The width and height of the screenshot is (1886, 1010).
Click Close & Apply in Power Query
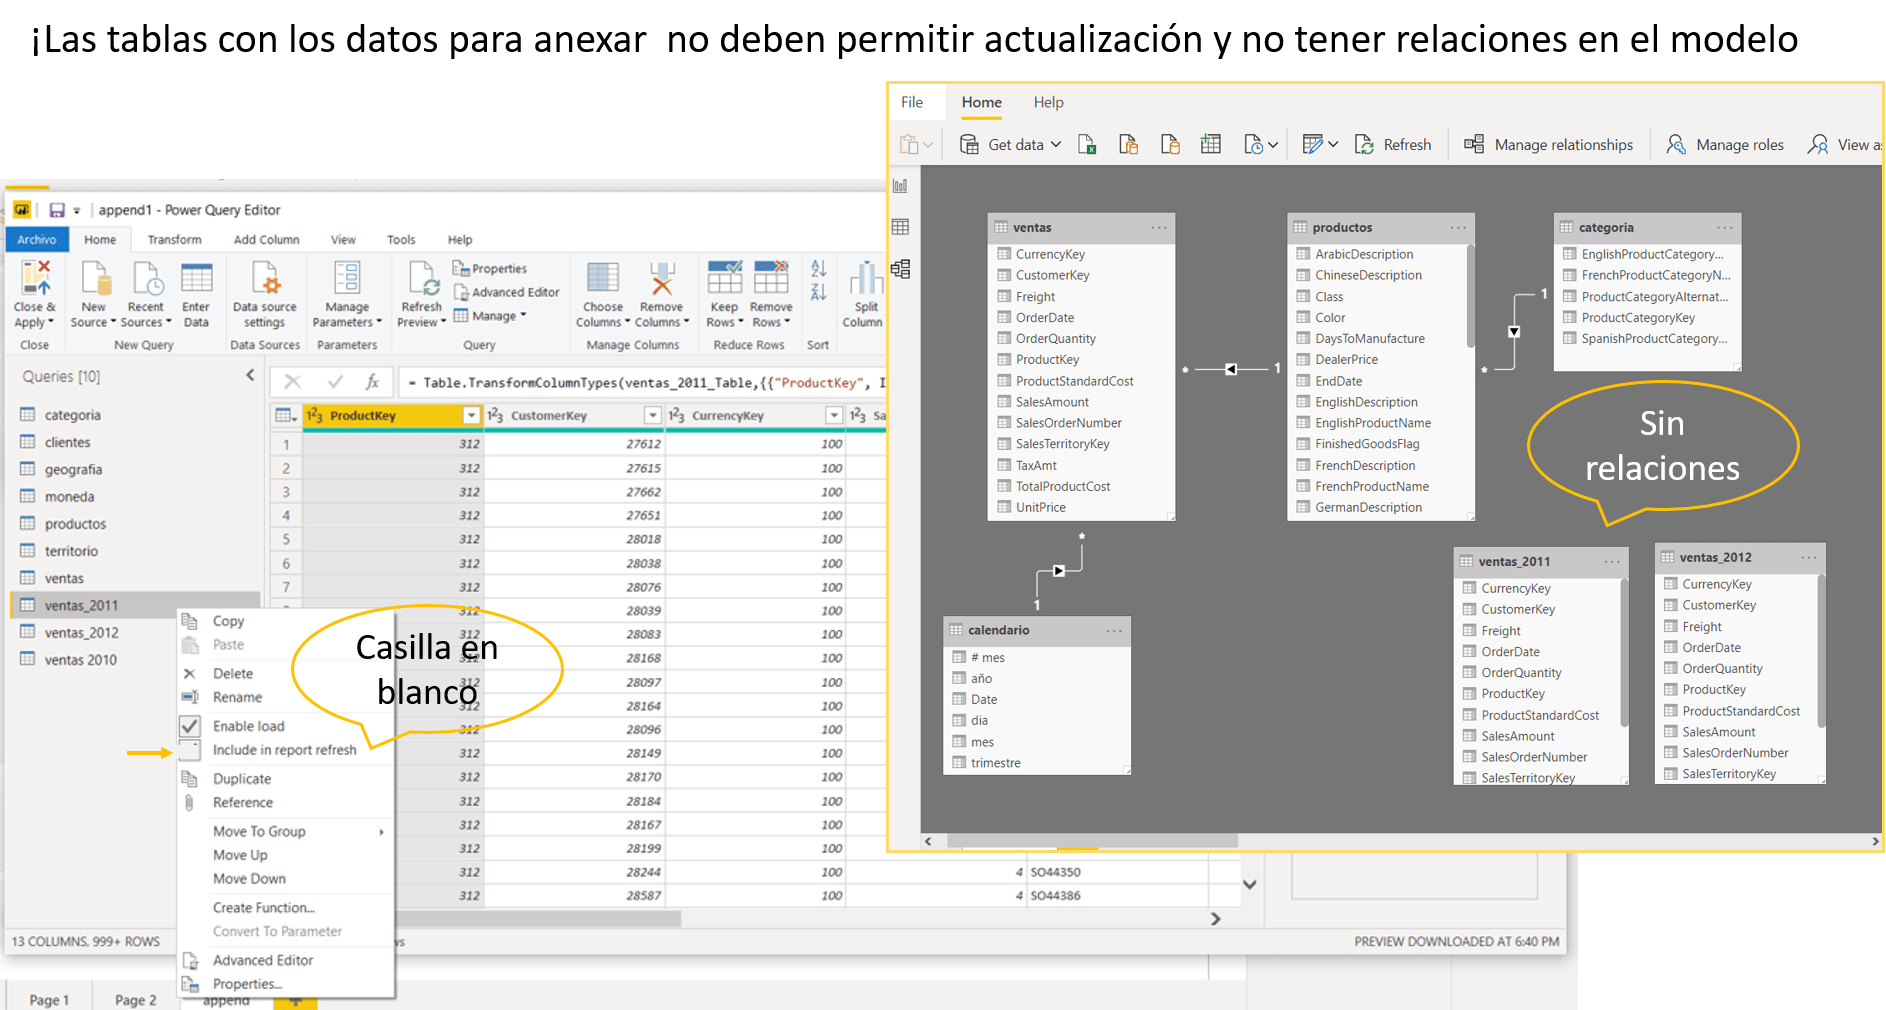pos(34,295)
